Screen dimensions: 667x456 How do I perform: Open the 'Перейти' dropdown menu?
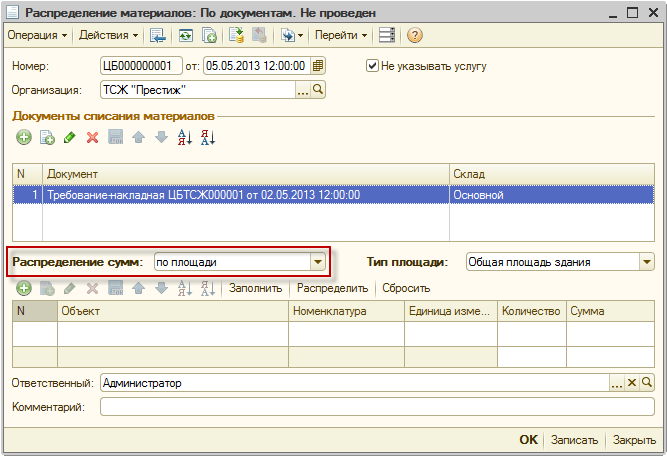point(341,35)
